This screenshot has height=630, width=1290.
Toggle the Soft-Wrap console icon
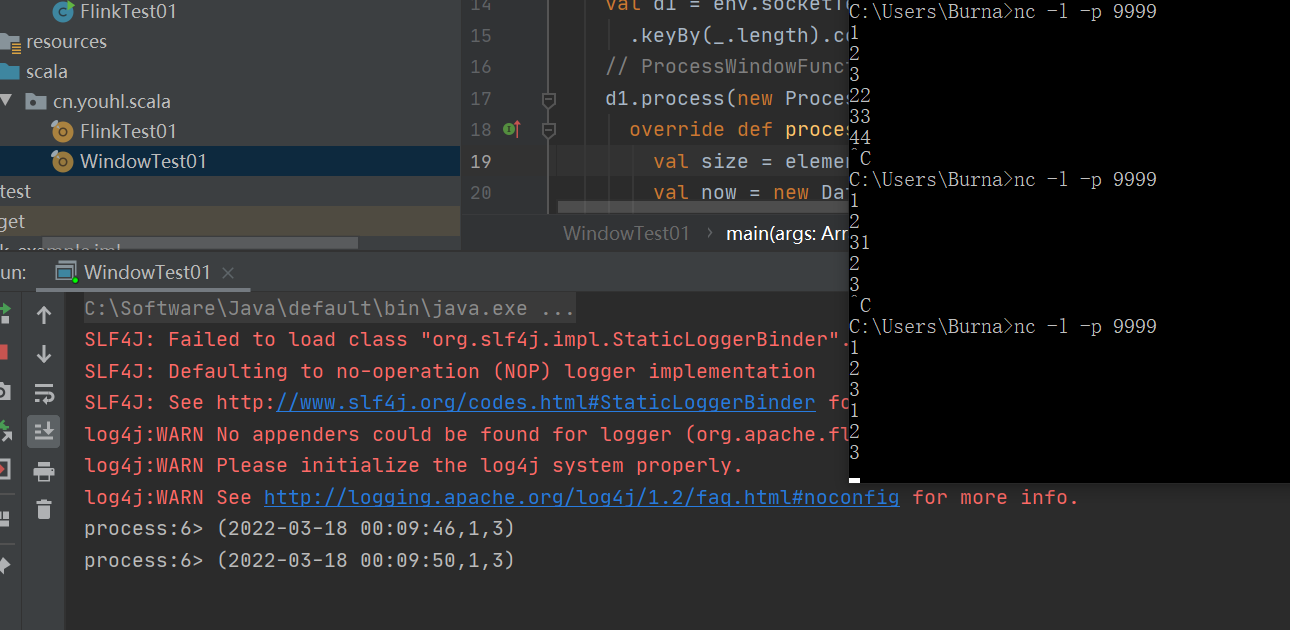(x=44, y=392)
